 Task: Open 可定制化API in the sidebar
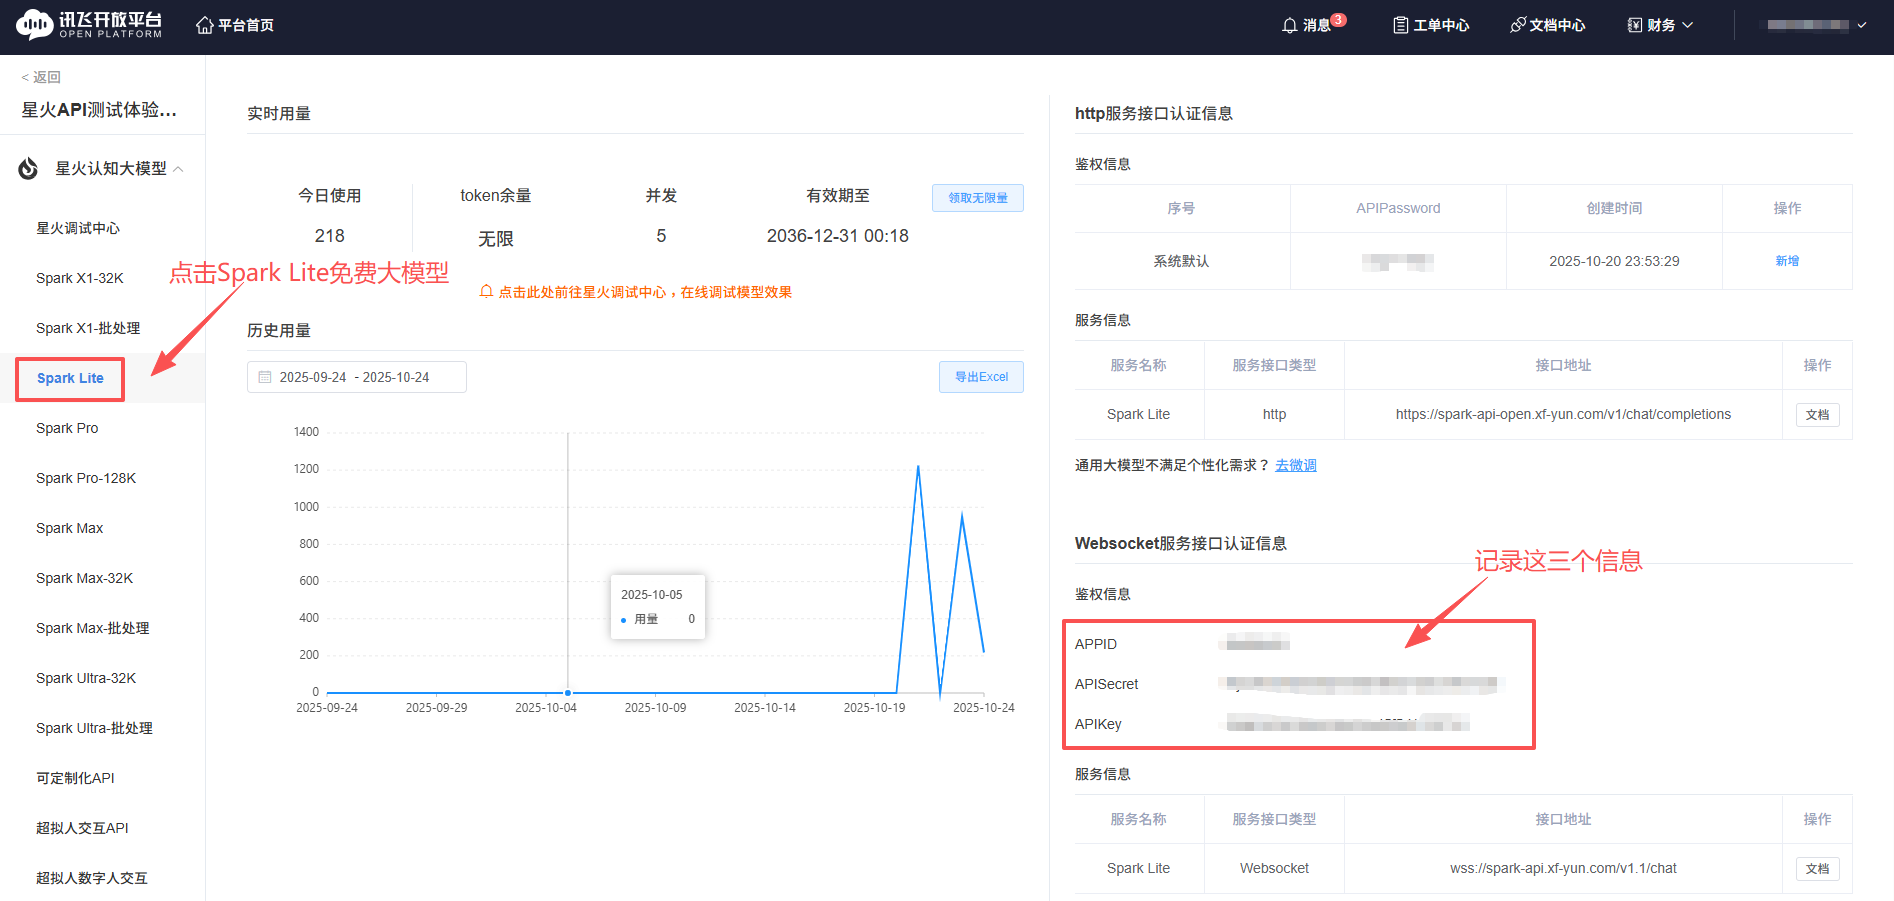(75, 778)
